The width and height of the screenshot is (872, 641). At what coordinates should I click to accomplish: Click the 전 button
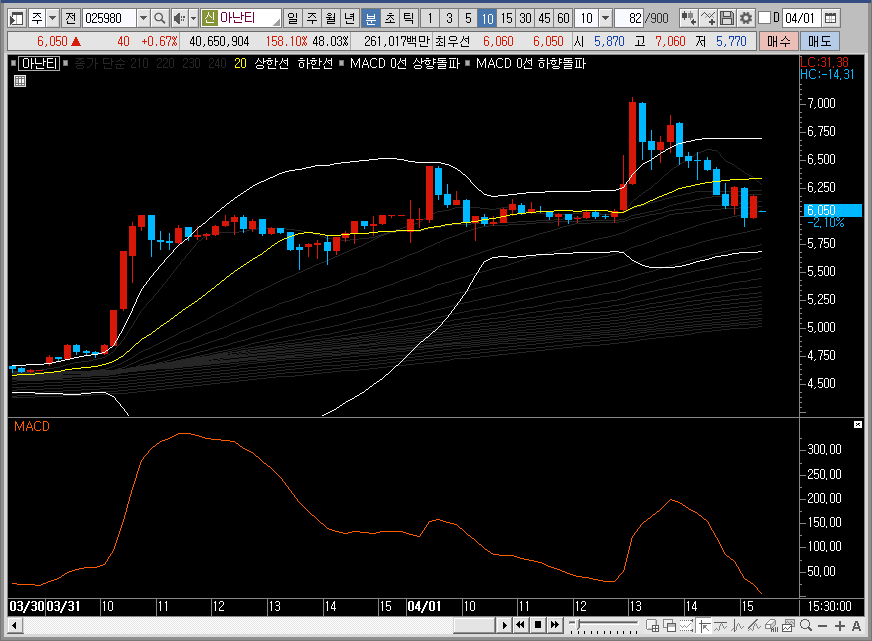pyautogui.click(x=70, y=18)
